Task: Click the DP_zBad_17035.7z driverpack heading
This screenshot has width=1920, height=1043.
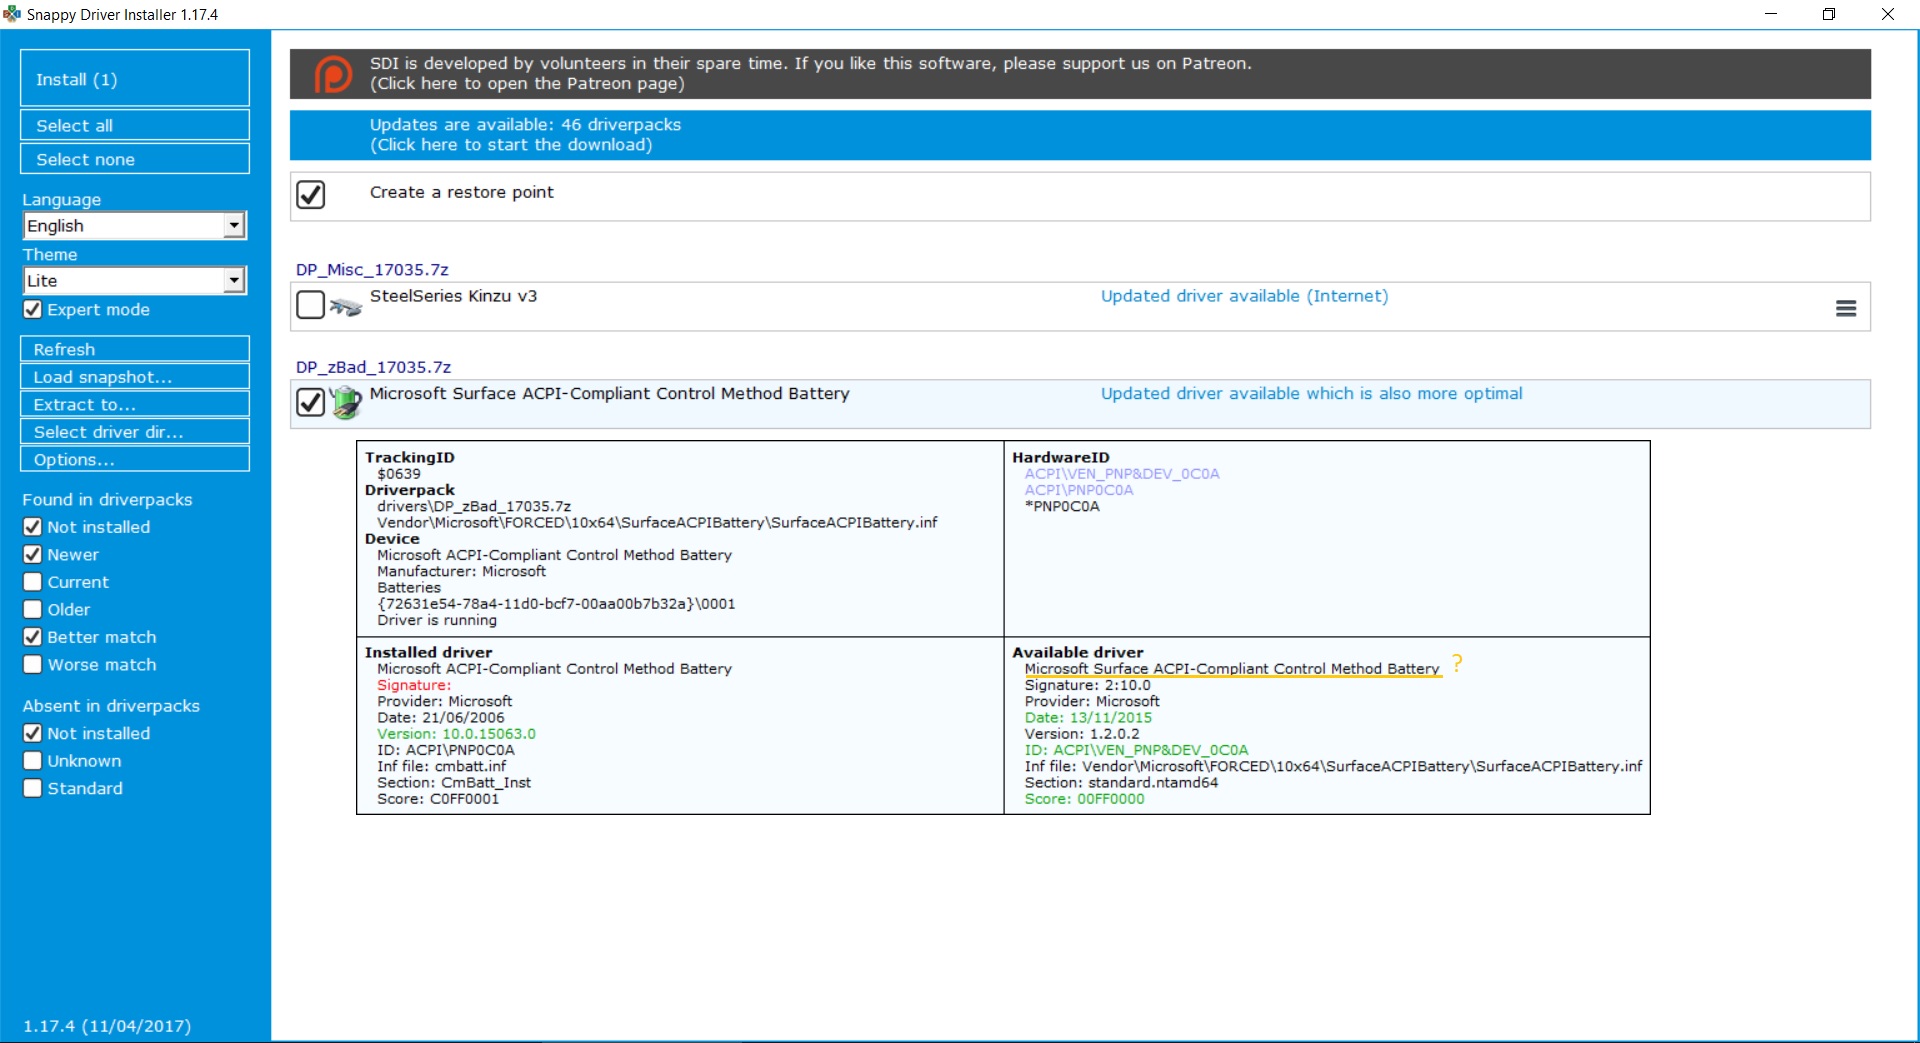Action: tap(373, 367)
